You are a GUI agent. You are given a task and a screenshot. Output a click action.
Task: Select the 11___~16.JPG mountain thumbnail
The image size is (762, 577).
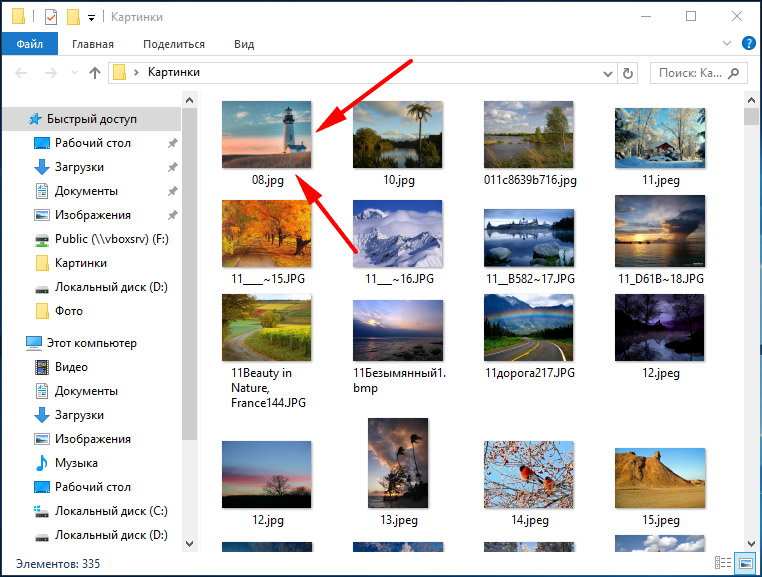398,233
